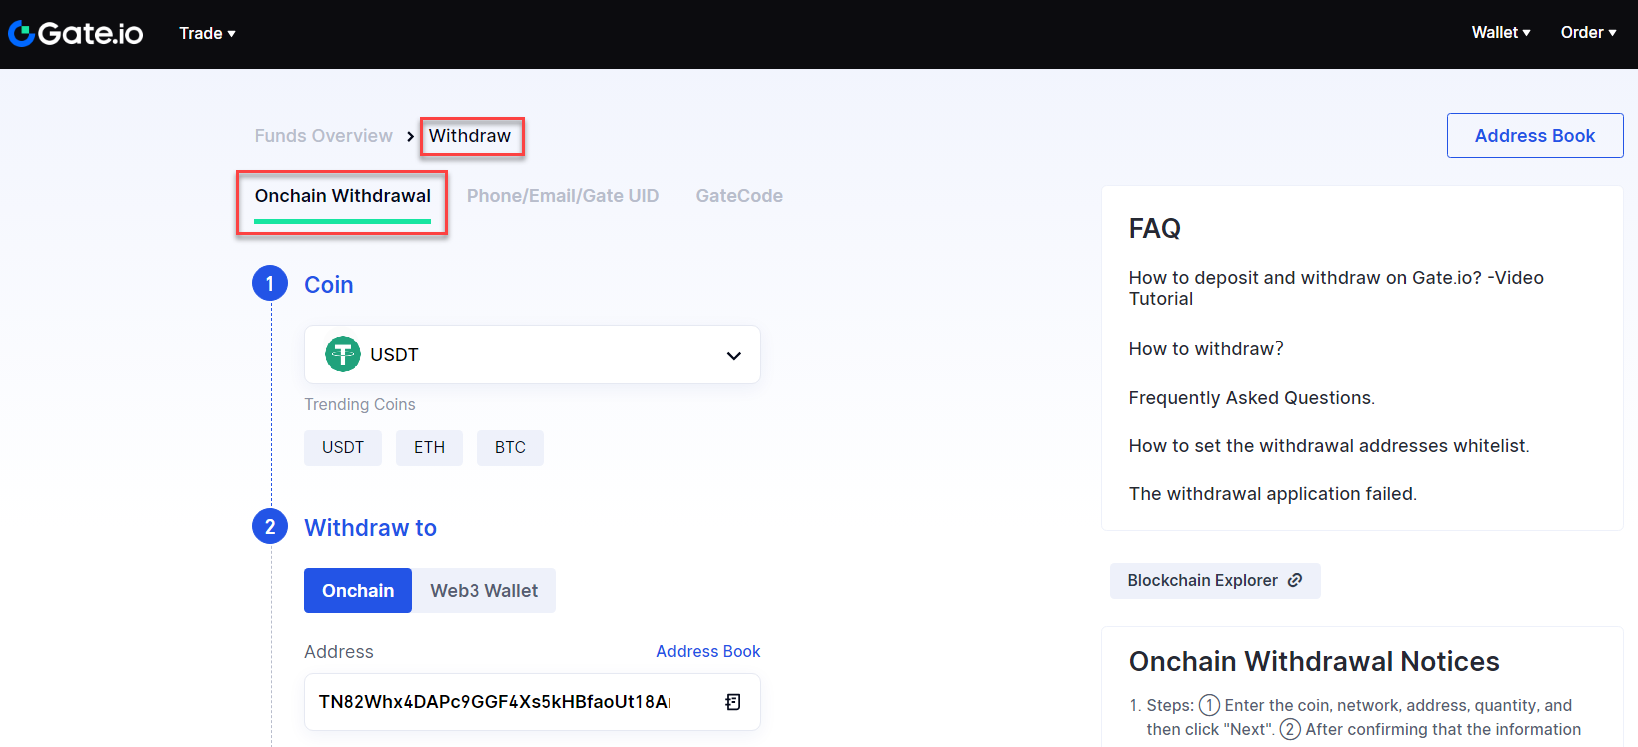The height and width of the screenshot is (747, 1638).
Task: Expand the USDT coin dropdown chevron
Action: pos(733,355)
